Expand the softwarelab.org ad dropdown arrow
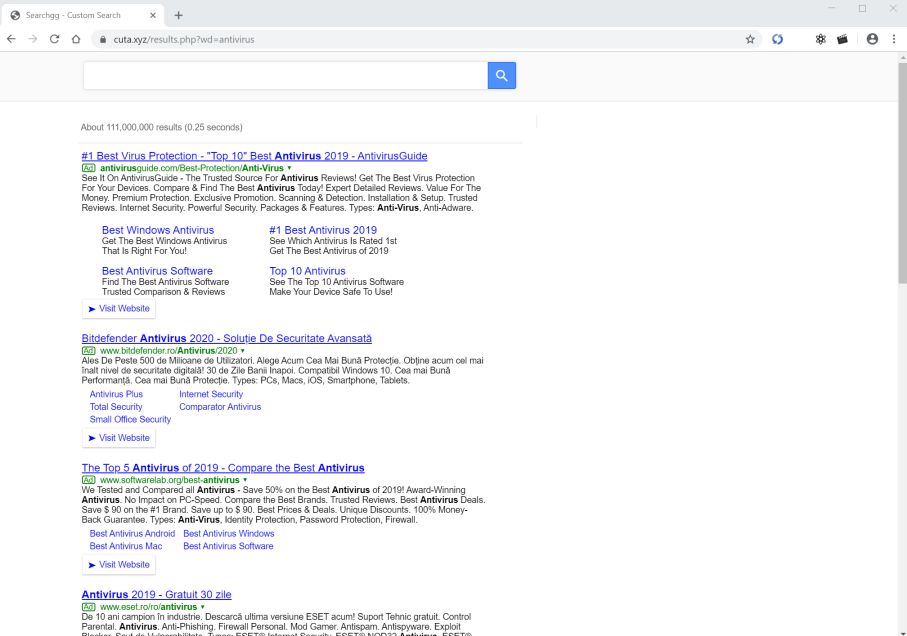Viewport: 907px width, 636px height. (x=245, y=480)
